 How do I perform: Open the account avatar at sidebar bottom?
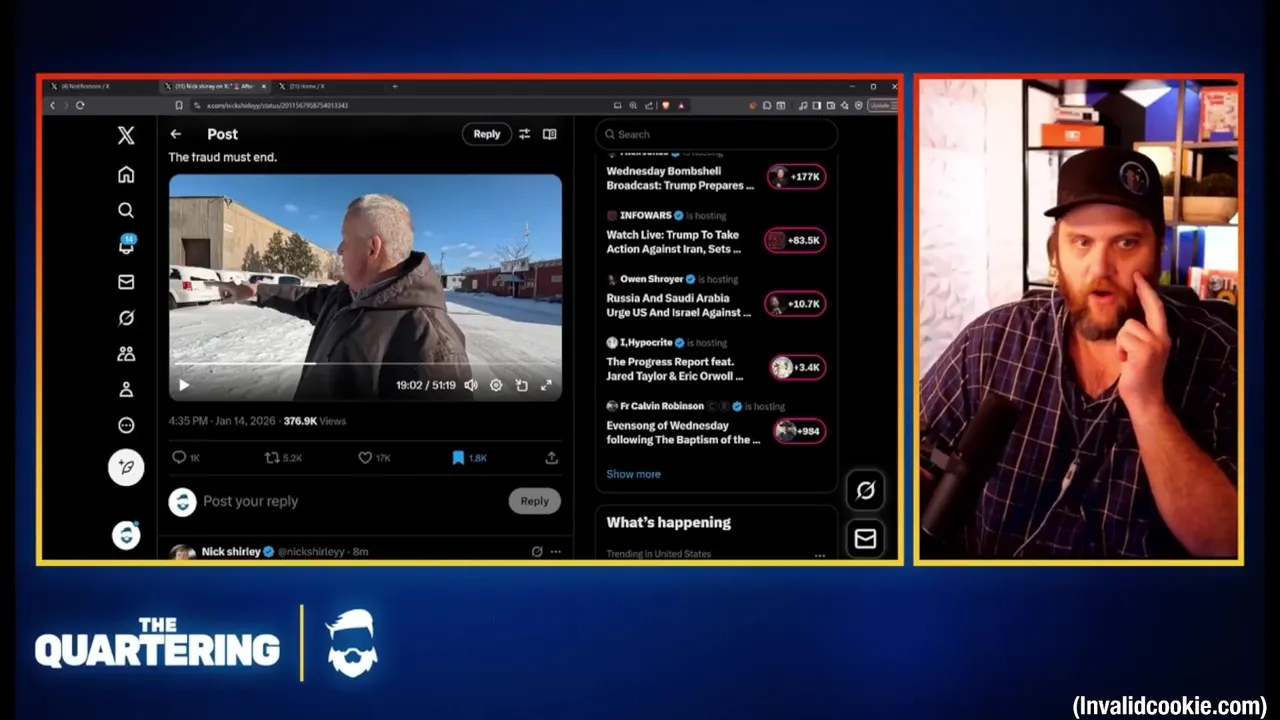click(126, 535)
